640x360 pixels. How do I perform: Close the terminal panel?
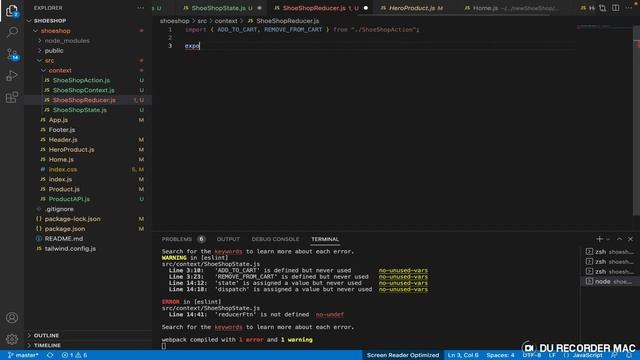[631, 239]
